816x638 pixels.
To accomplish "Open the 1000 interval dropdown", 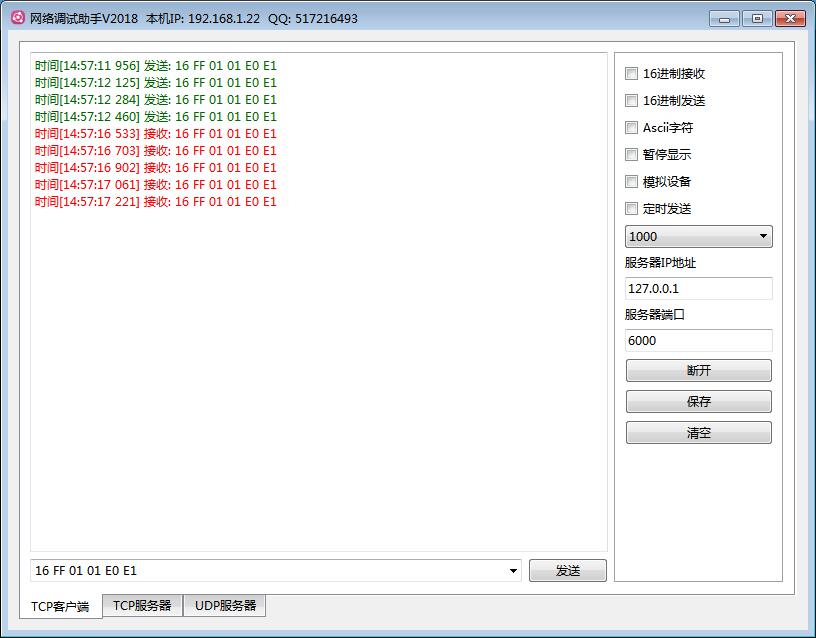I will point(698,237).
